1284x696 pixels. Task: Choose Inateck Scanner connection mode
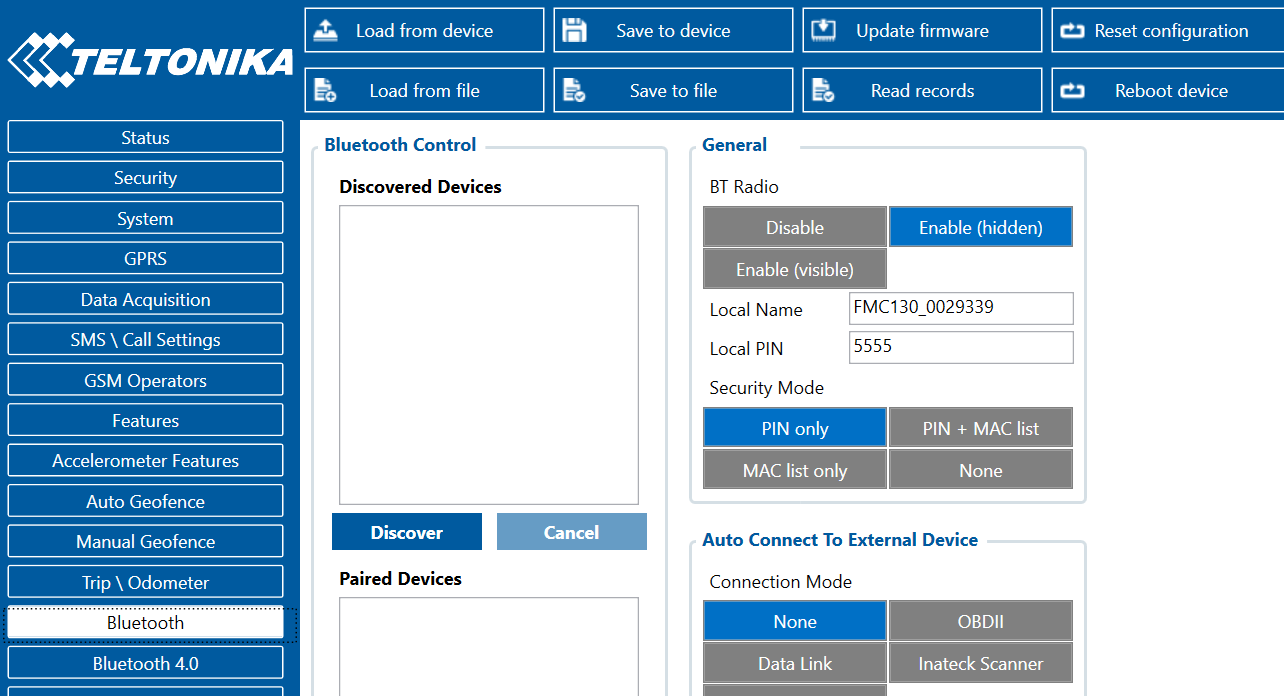[980, 664]
